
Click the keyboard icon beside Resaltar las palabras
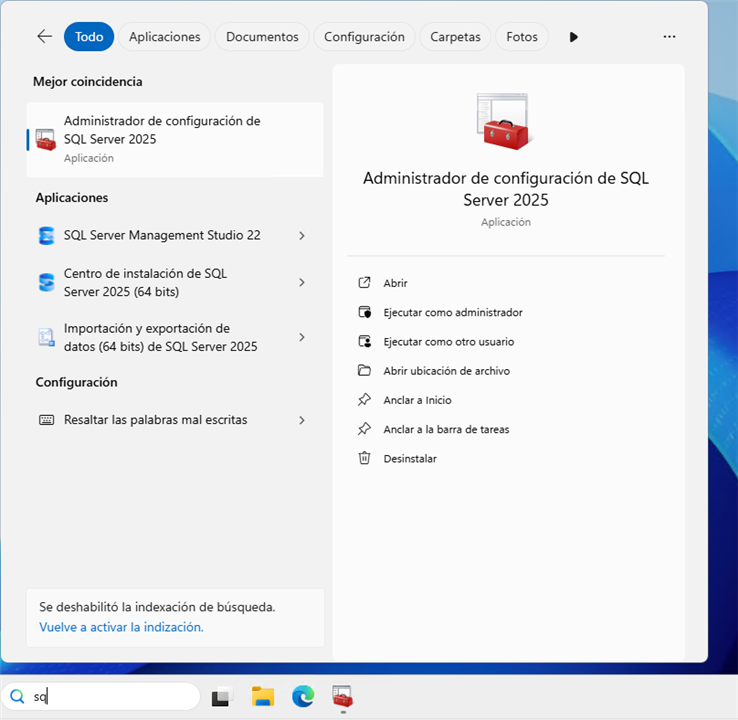coord(46,420)
